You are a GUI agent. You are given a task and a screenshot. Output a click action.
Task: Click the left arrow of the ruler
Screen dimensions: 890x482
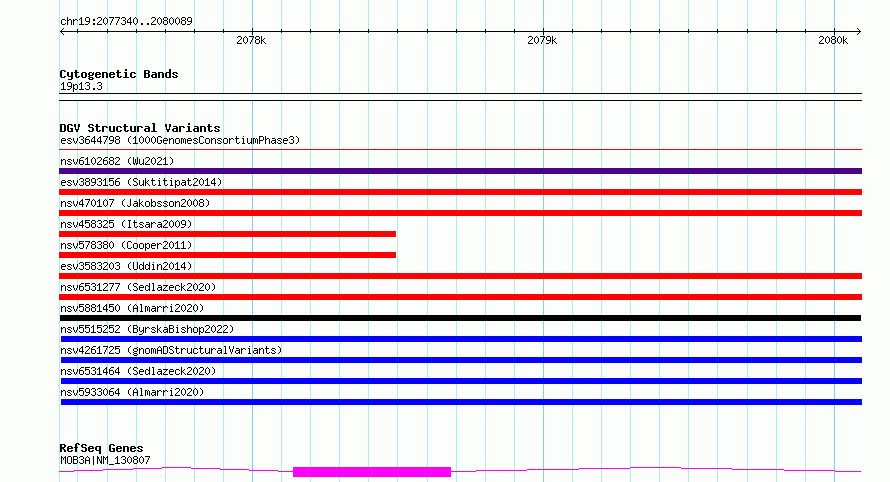62,31
